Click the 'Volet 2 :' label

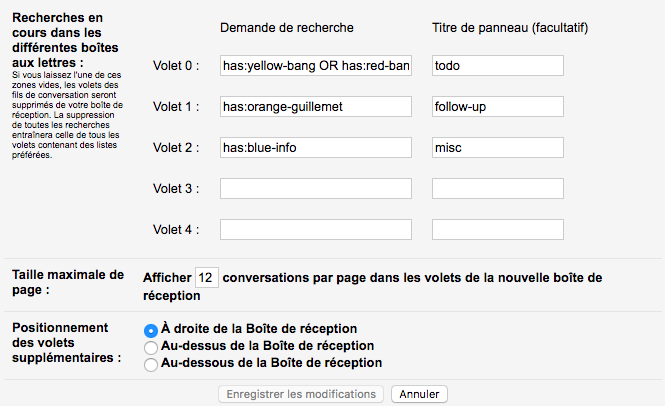176,148
